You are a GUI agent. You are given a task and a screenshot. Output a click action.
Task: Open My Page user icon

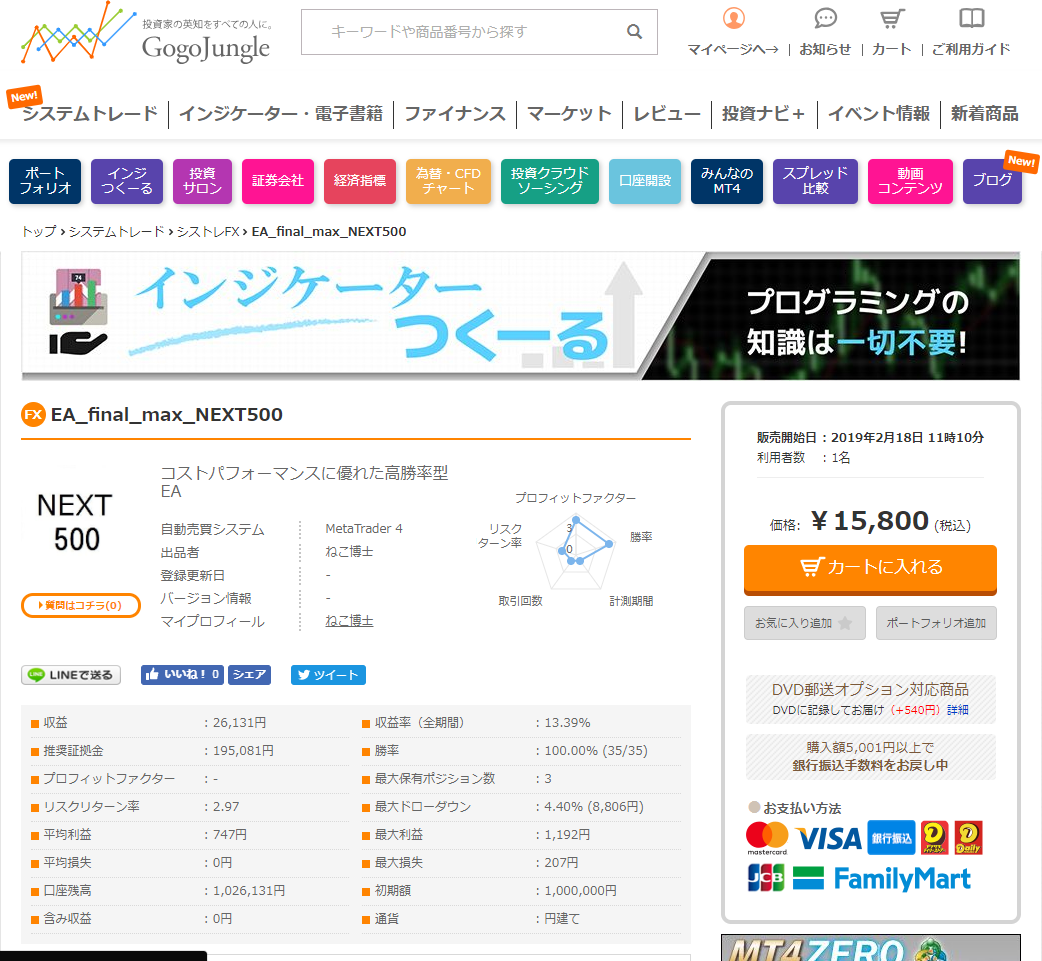pyautogui.click(x=733, y=19)
